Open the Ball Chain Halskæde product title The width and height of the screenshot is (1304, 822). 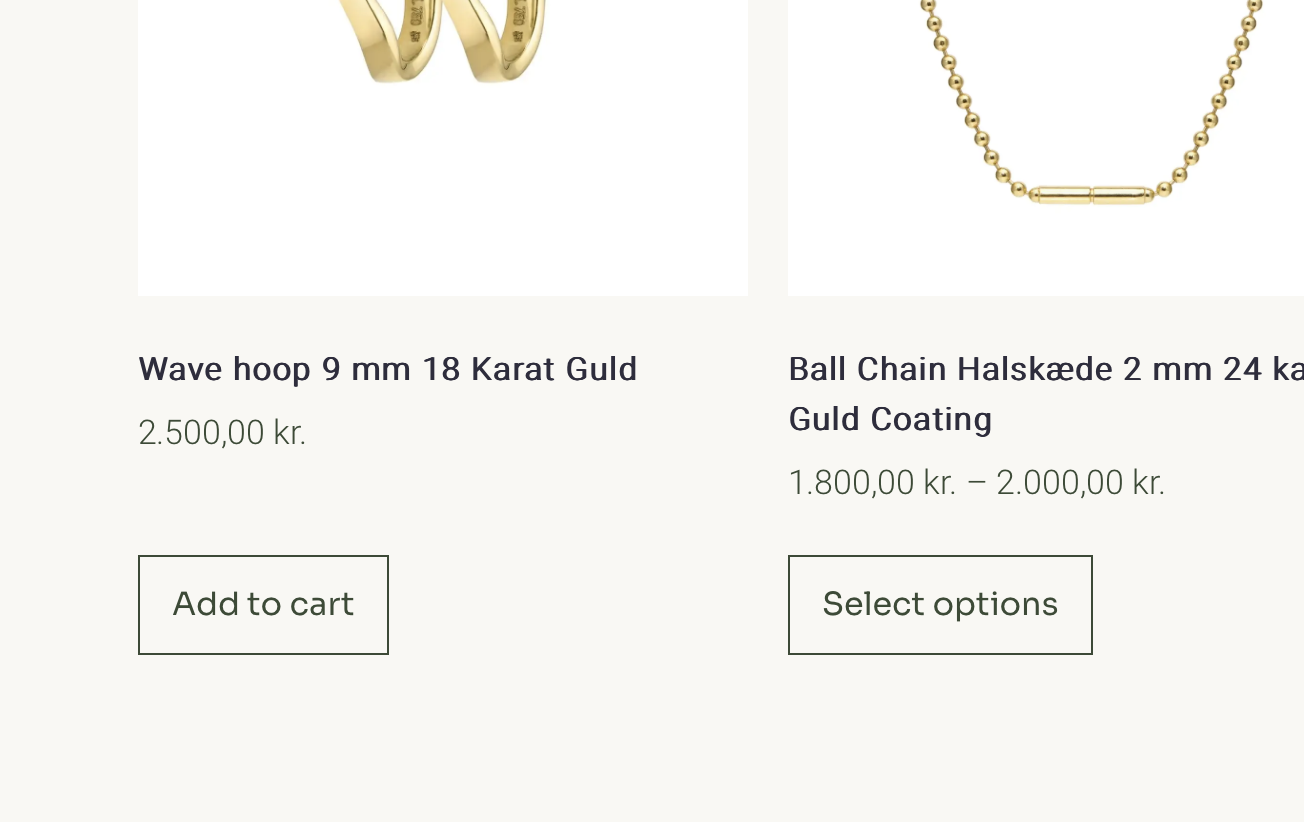point(1045,370)
